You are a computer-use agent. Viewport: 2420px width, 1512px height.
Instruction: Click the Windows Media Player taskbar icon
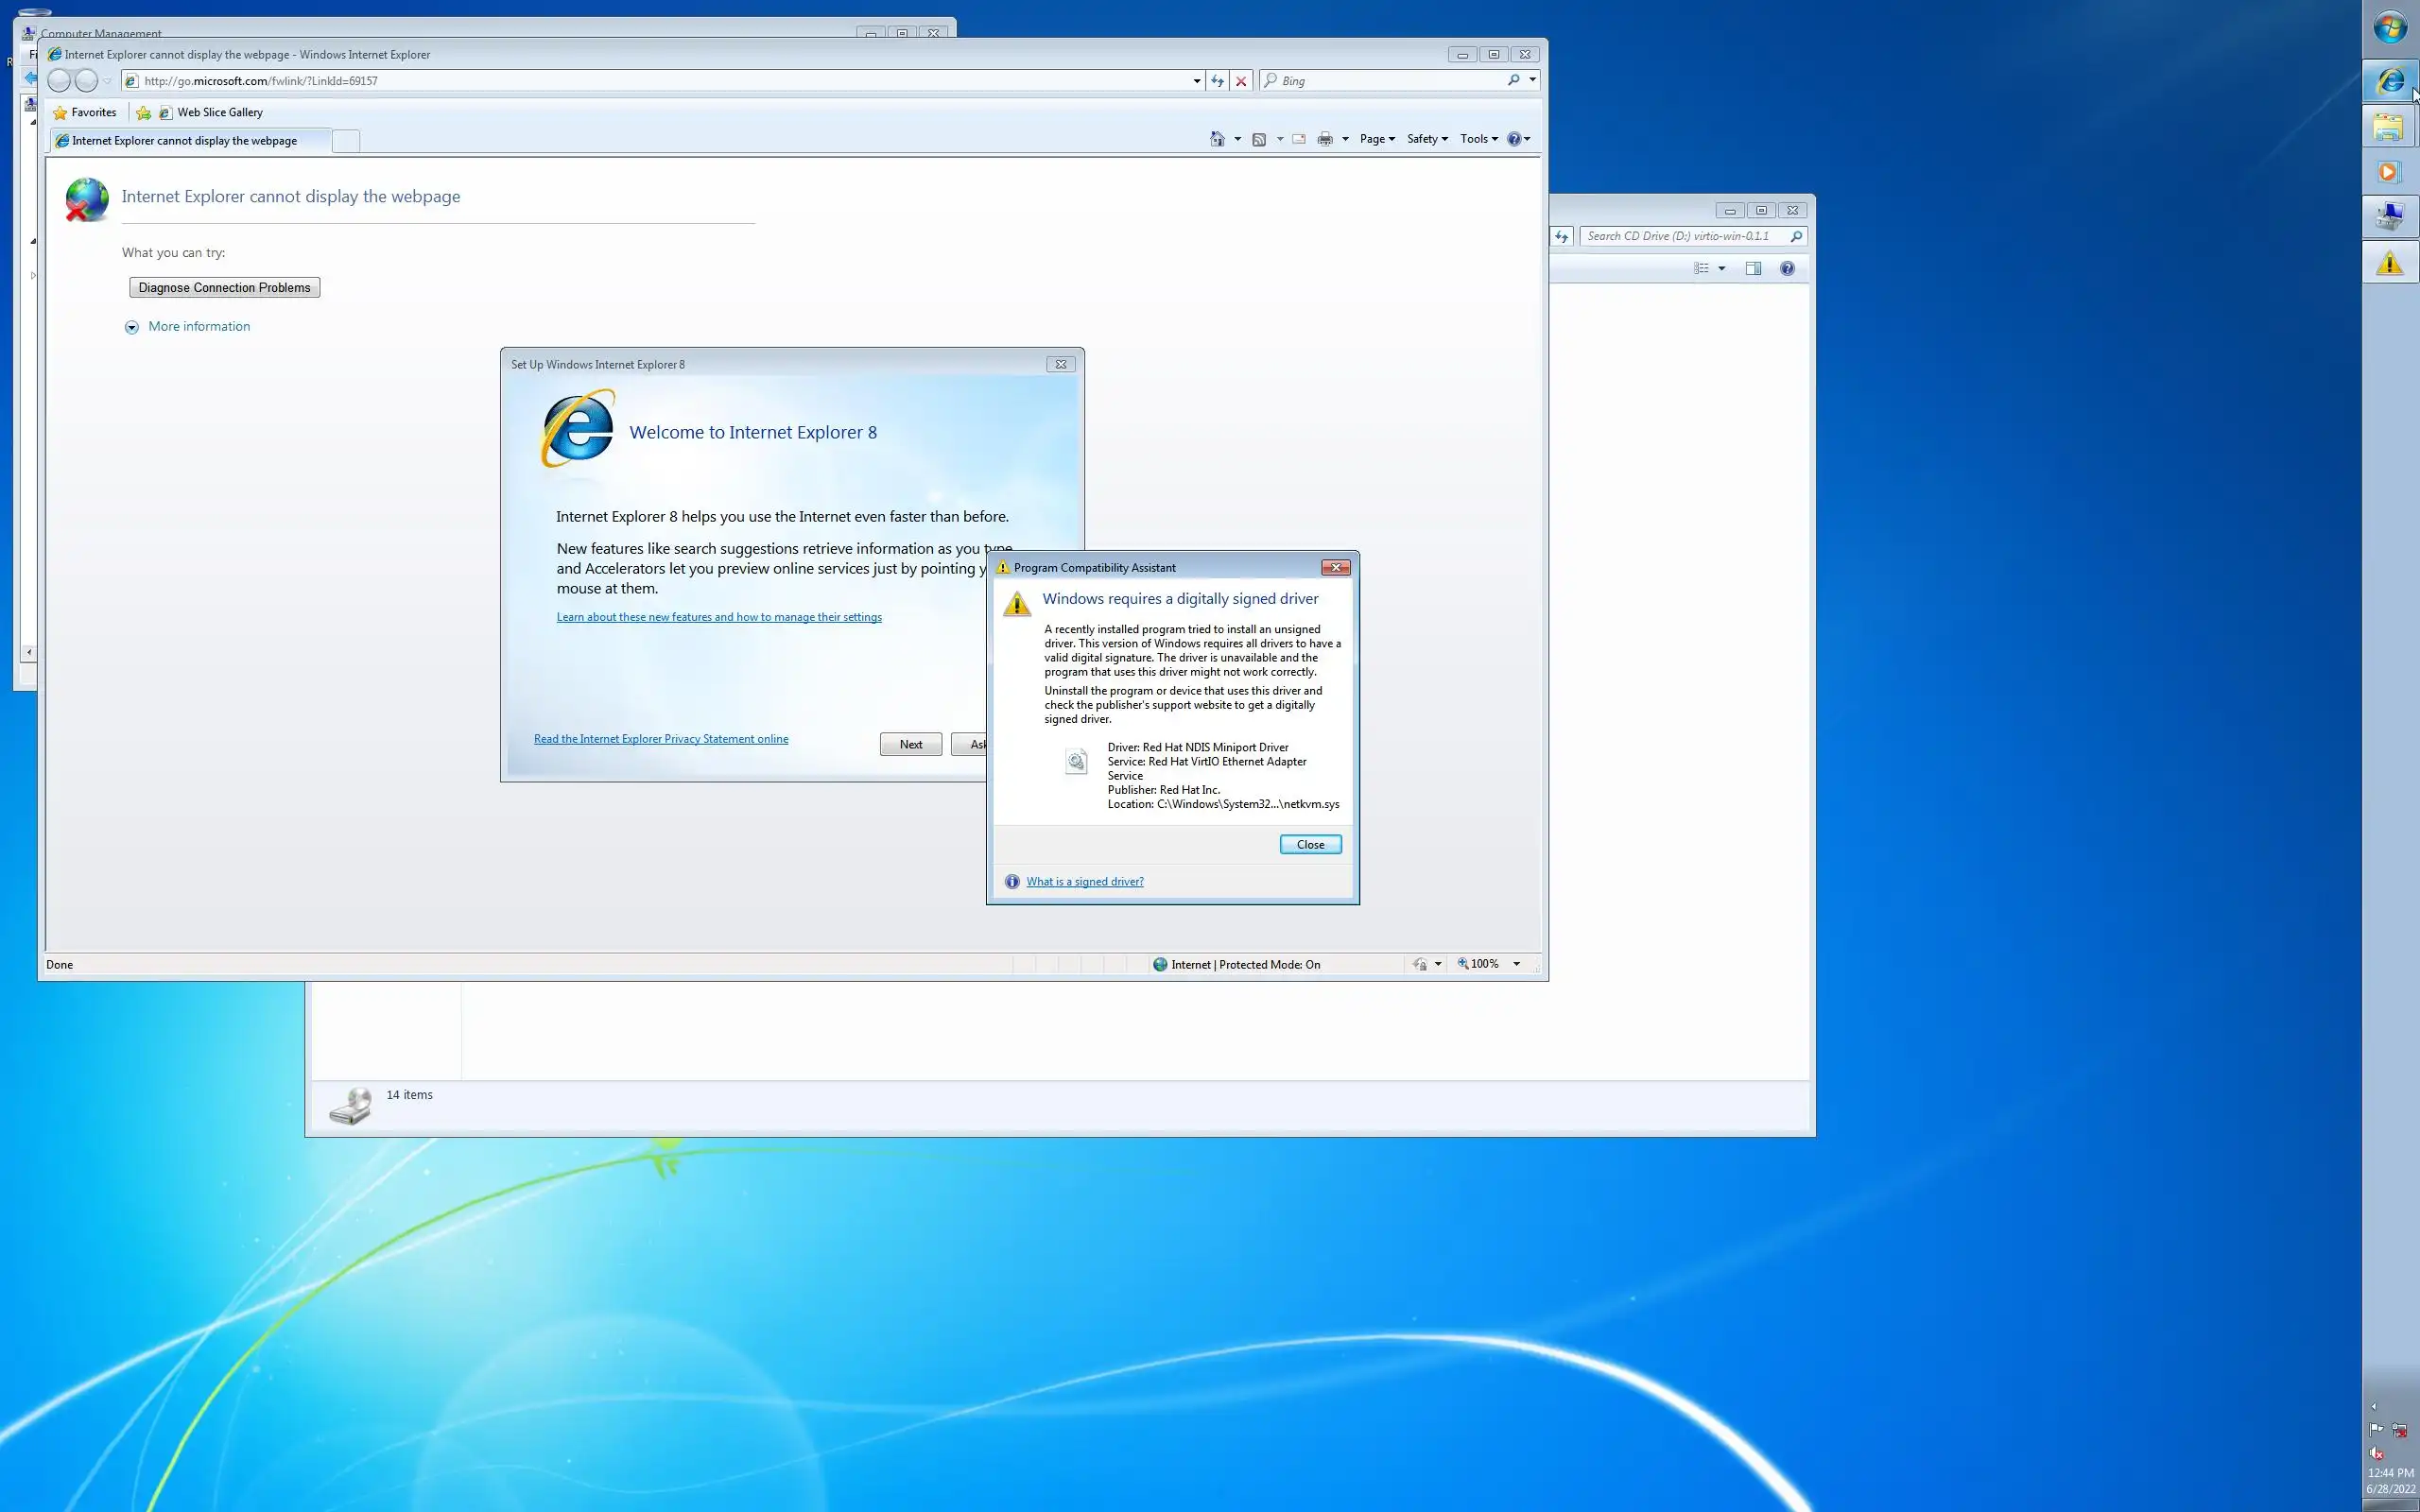(2388, 172)
